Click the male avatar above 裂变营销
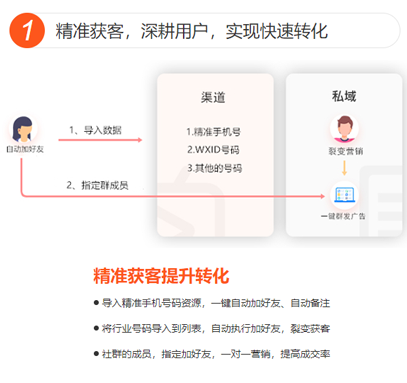407x383 pixels. [345, 129]
